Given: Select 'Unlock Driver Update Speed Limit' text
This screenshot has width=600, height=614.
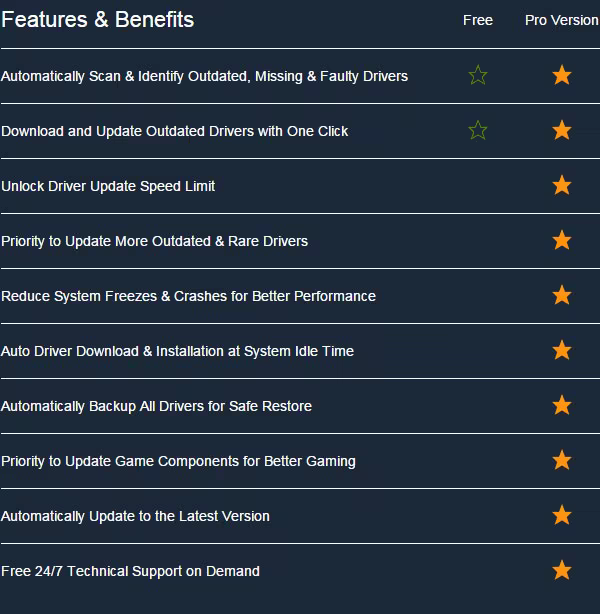Looking at the screenshot, I should point(108,186).
